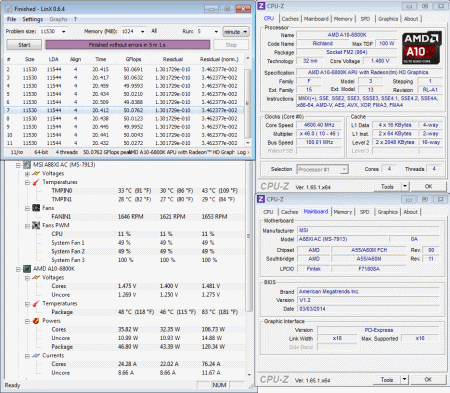Open the Problem size dropdown in LinX

[x=63, y=32]
